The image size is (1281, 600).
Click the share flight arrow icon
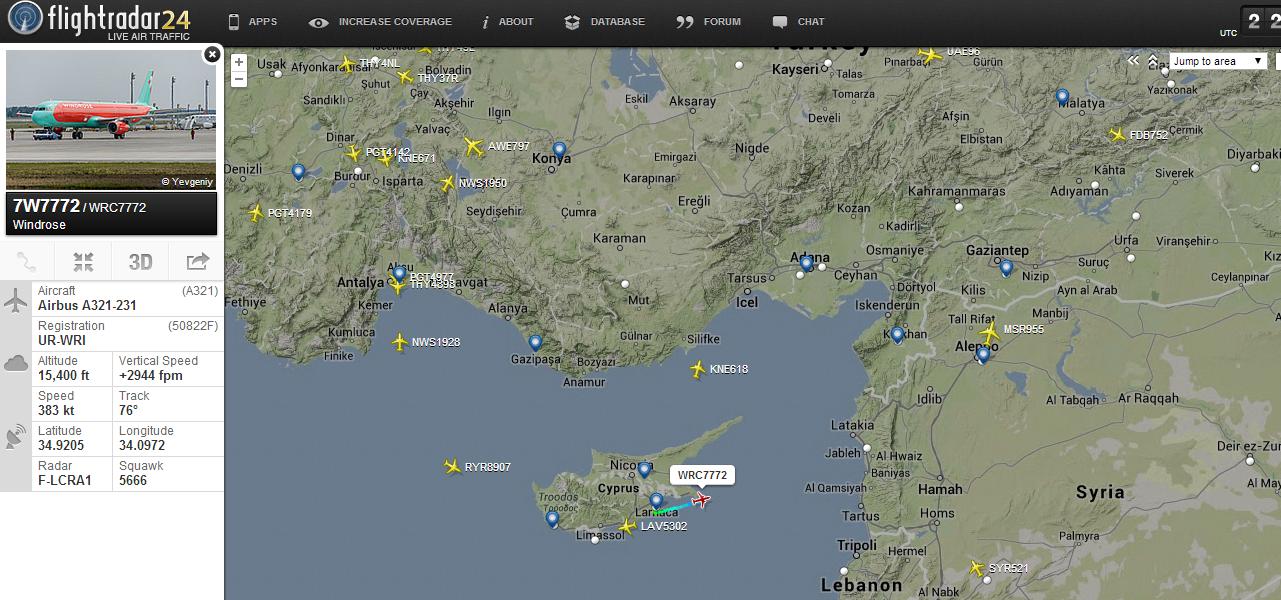pos(197,262)
